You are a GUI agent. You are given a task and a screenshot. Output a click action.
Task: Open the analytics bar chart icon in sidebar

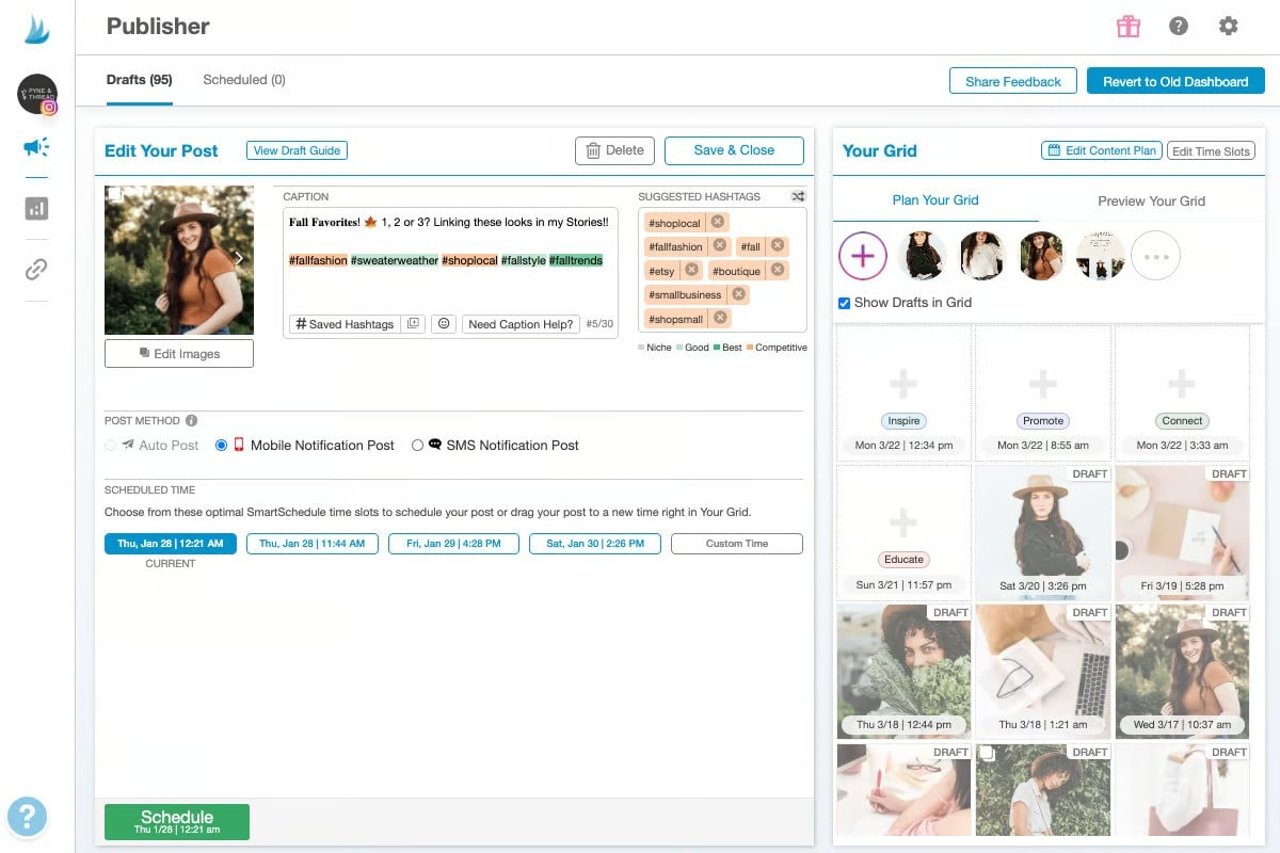pyautogui.click(x=36, y=209)
